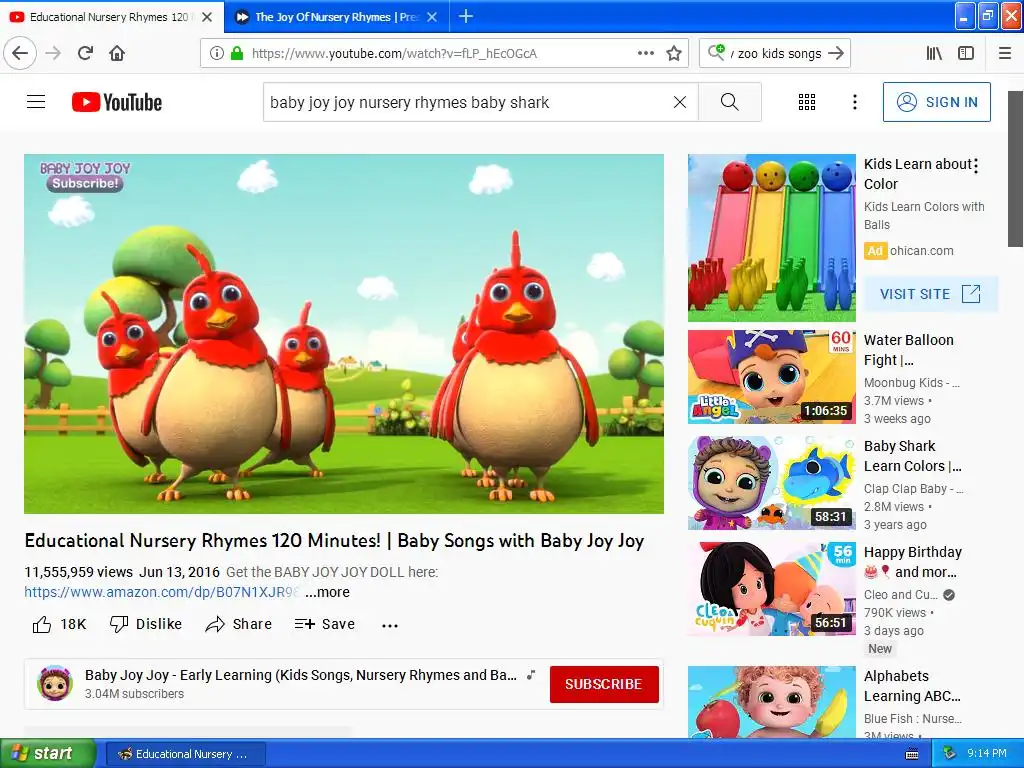Subscribe to Baby Joy Joy channel

[603, 684]
